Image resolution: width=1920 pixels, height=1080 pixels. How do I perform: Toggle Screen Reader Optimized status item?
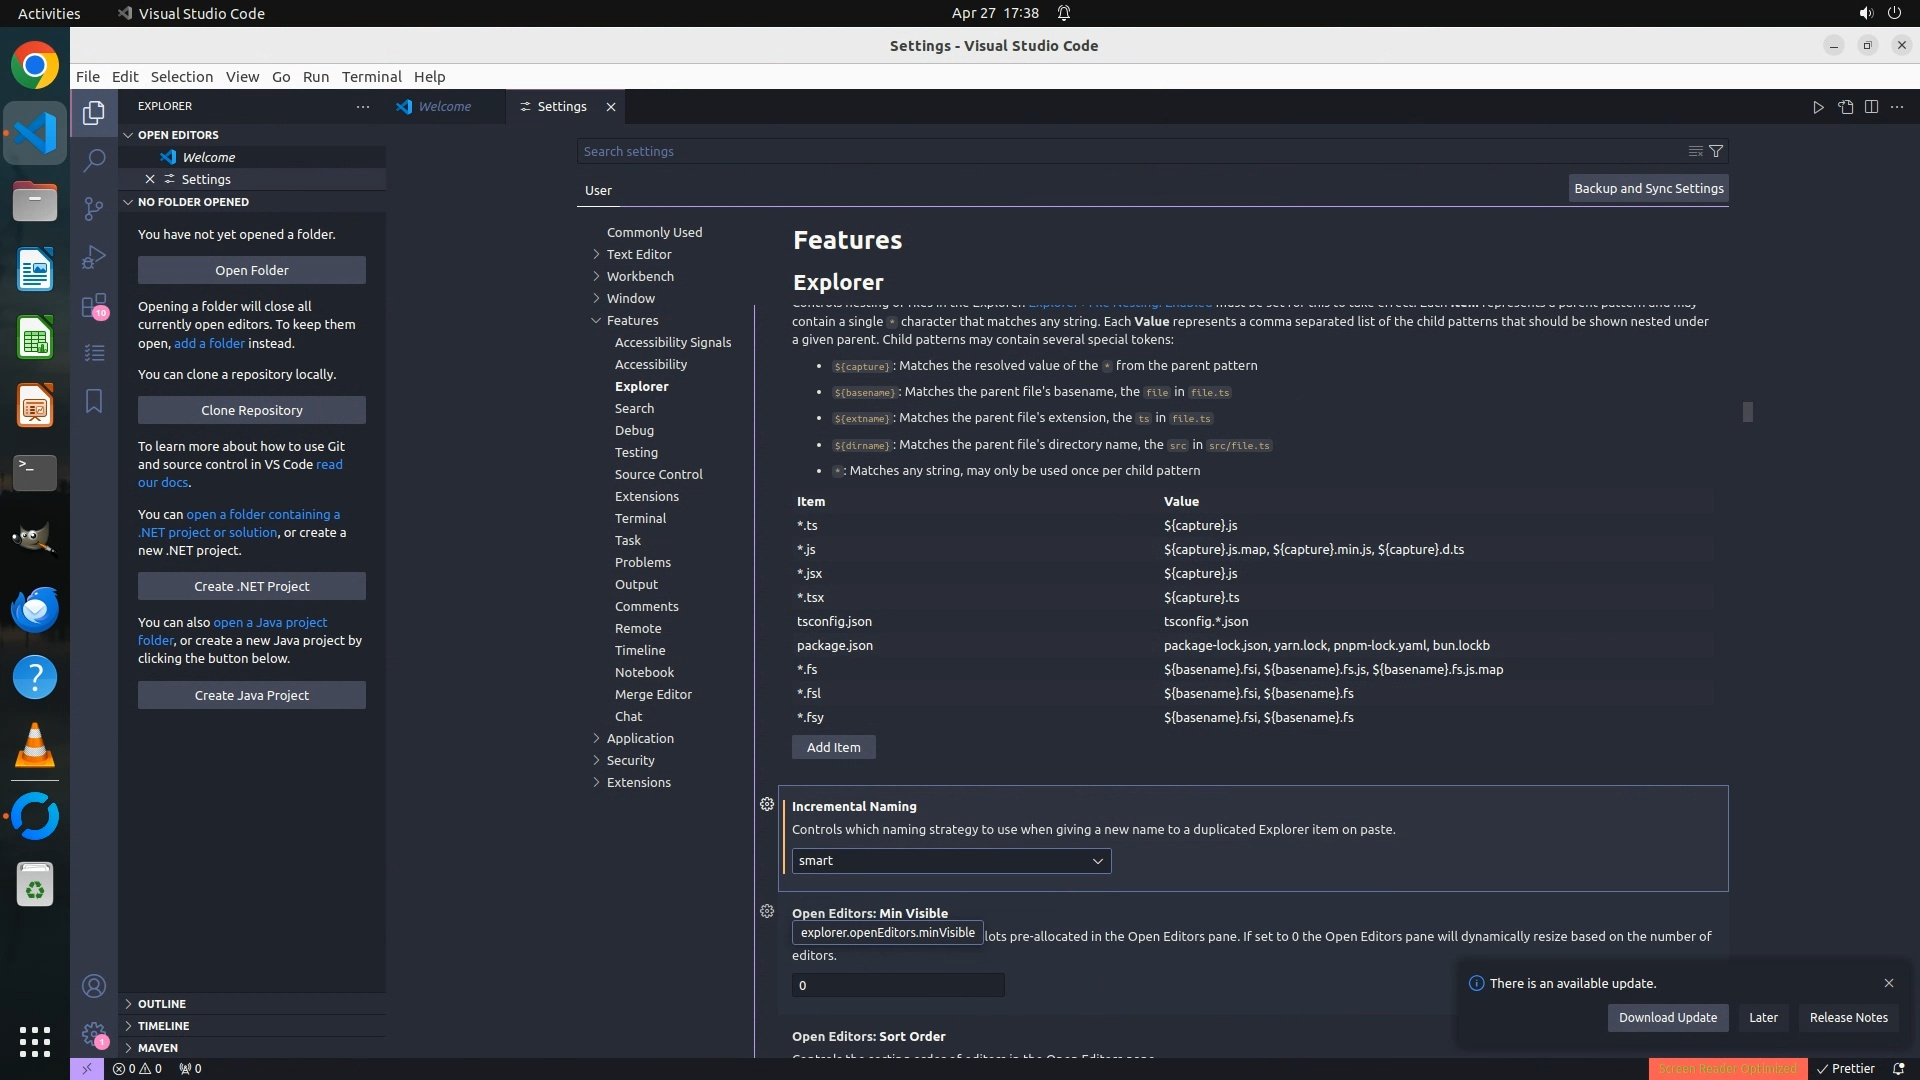point(1727,1069)
